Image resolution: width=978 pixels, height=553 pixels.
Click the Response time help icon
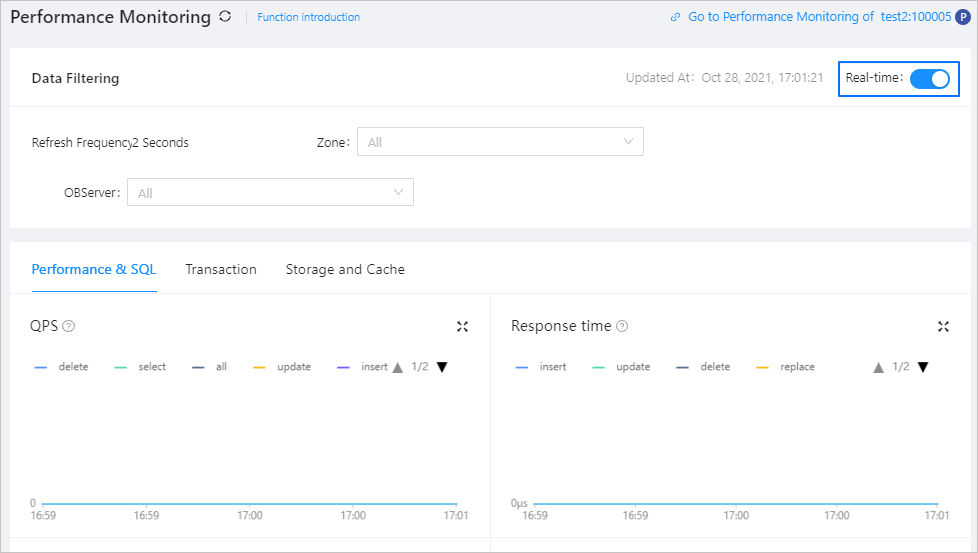622,326
